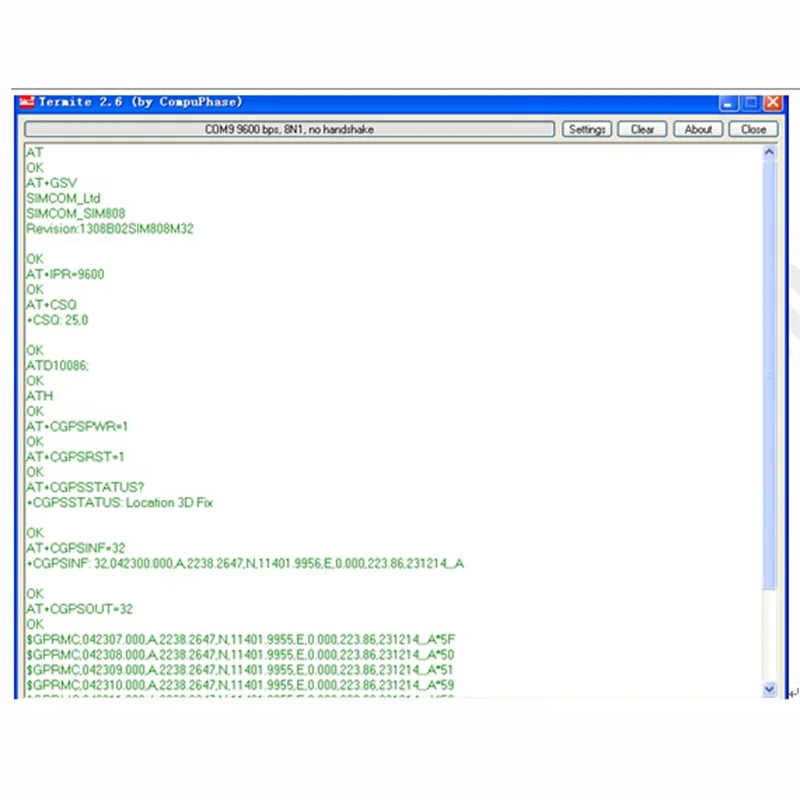Click the $GPRMC,042310.000 line

point(240,685)
